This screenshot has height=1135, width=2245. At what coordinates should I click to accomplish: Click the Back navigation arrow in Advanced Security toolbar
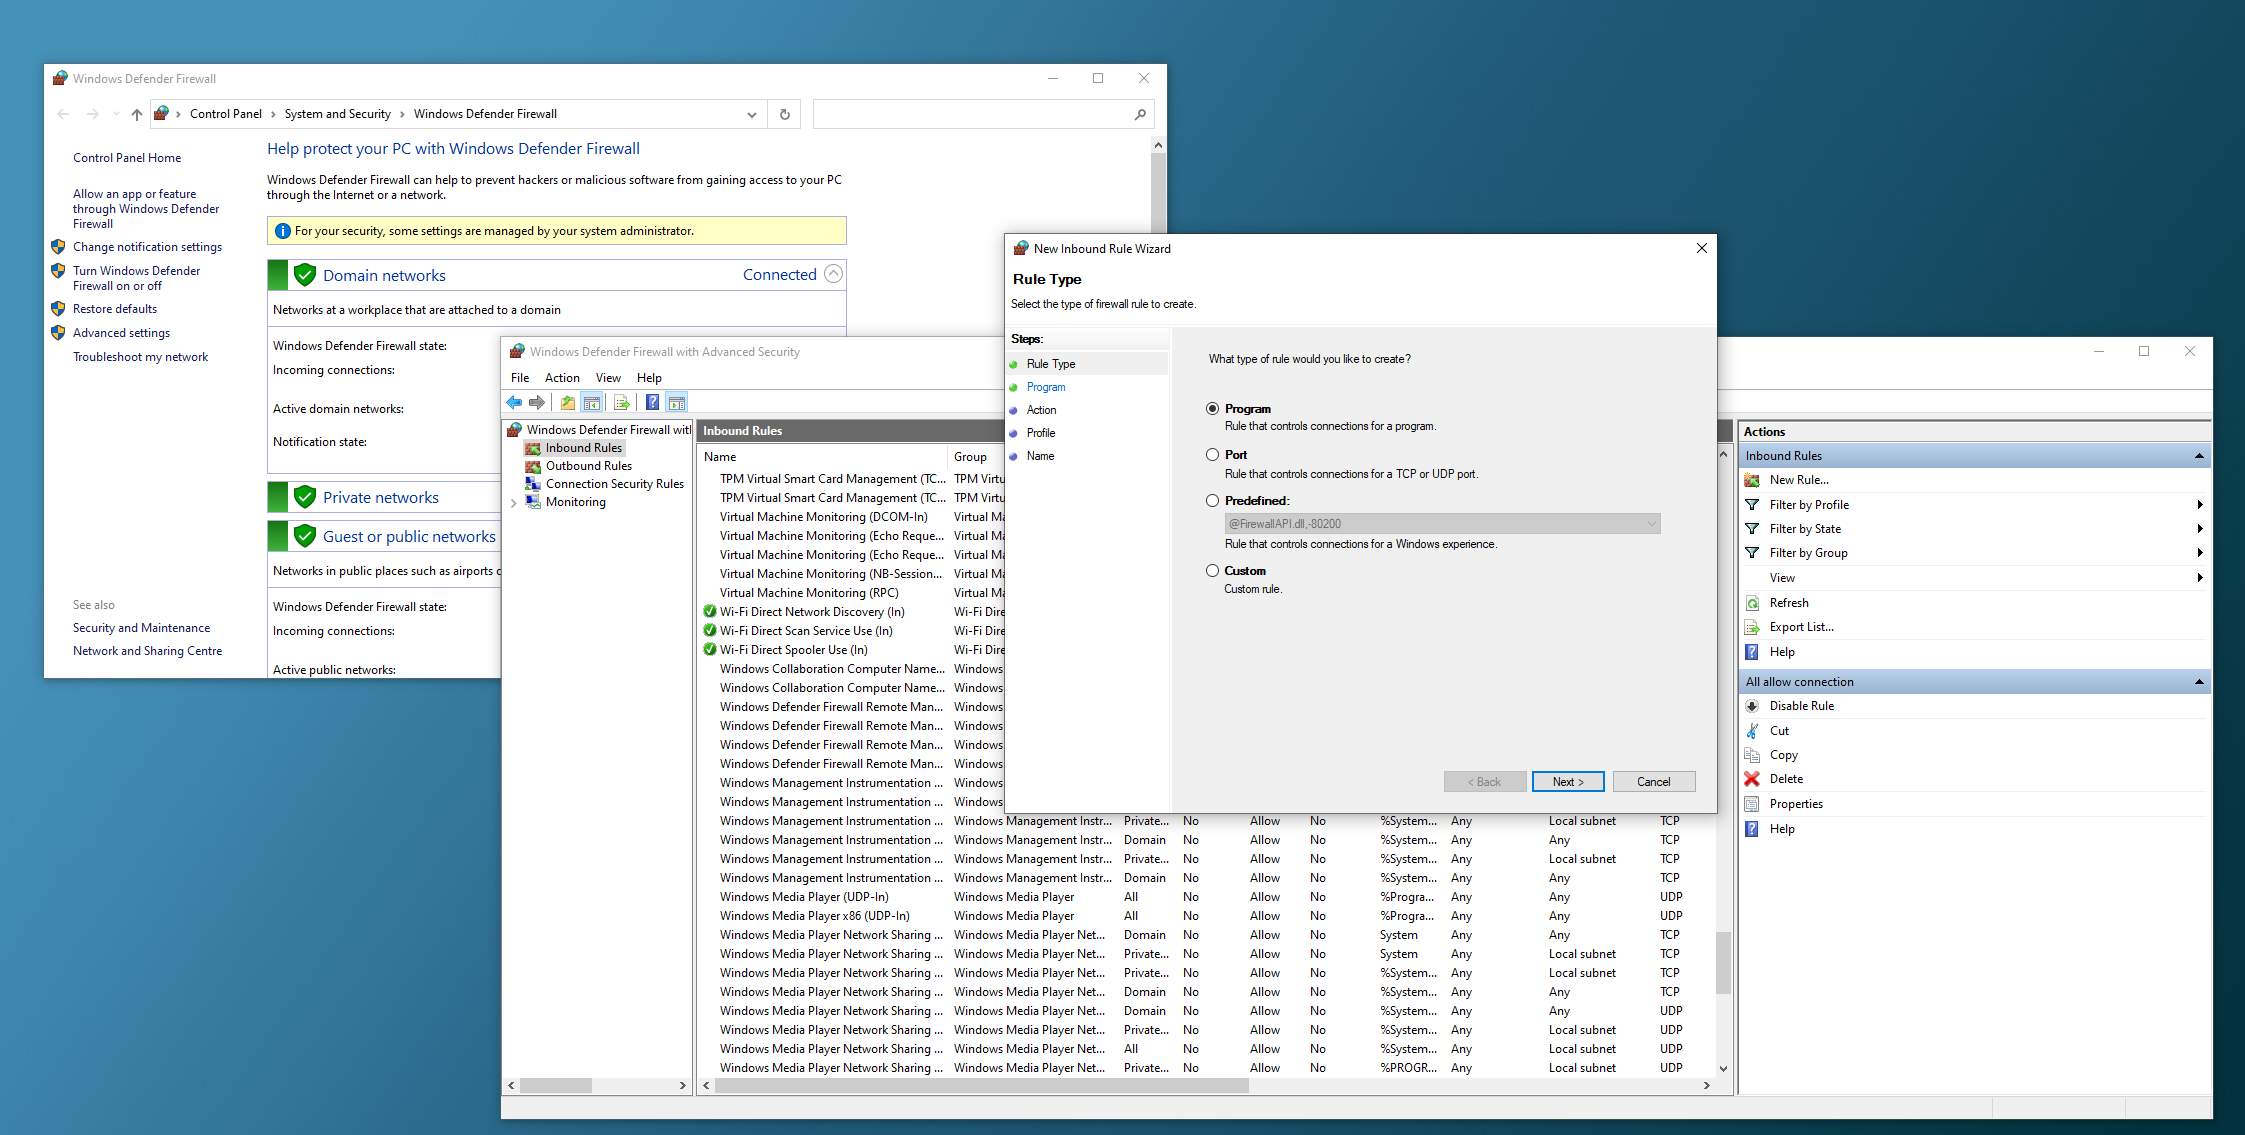(x=515, y=402)
